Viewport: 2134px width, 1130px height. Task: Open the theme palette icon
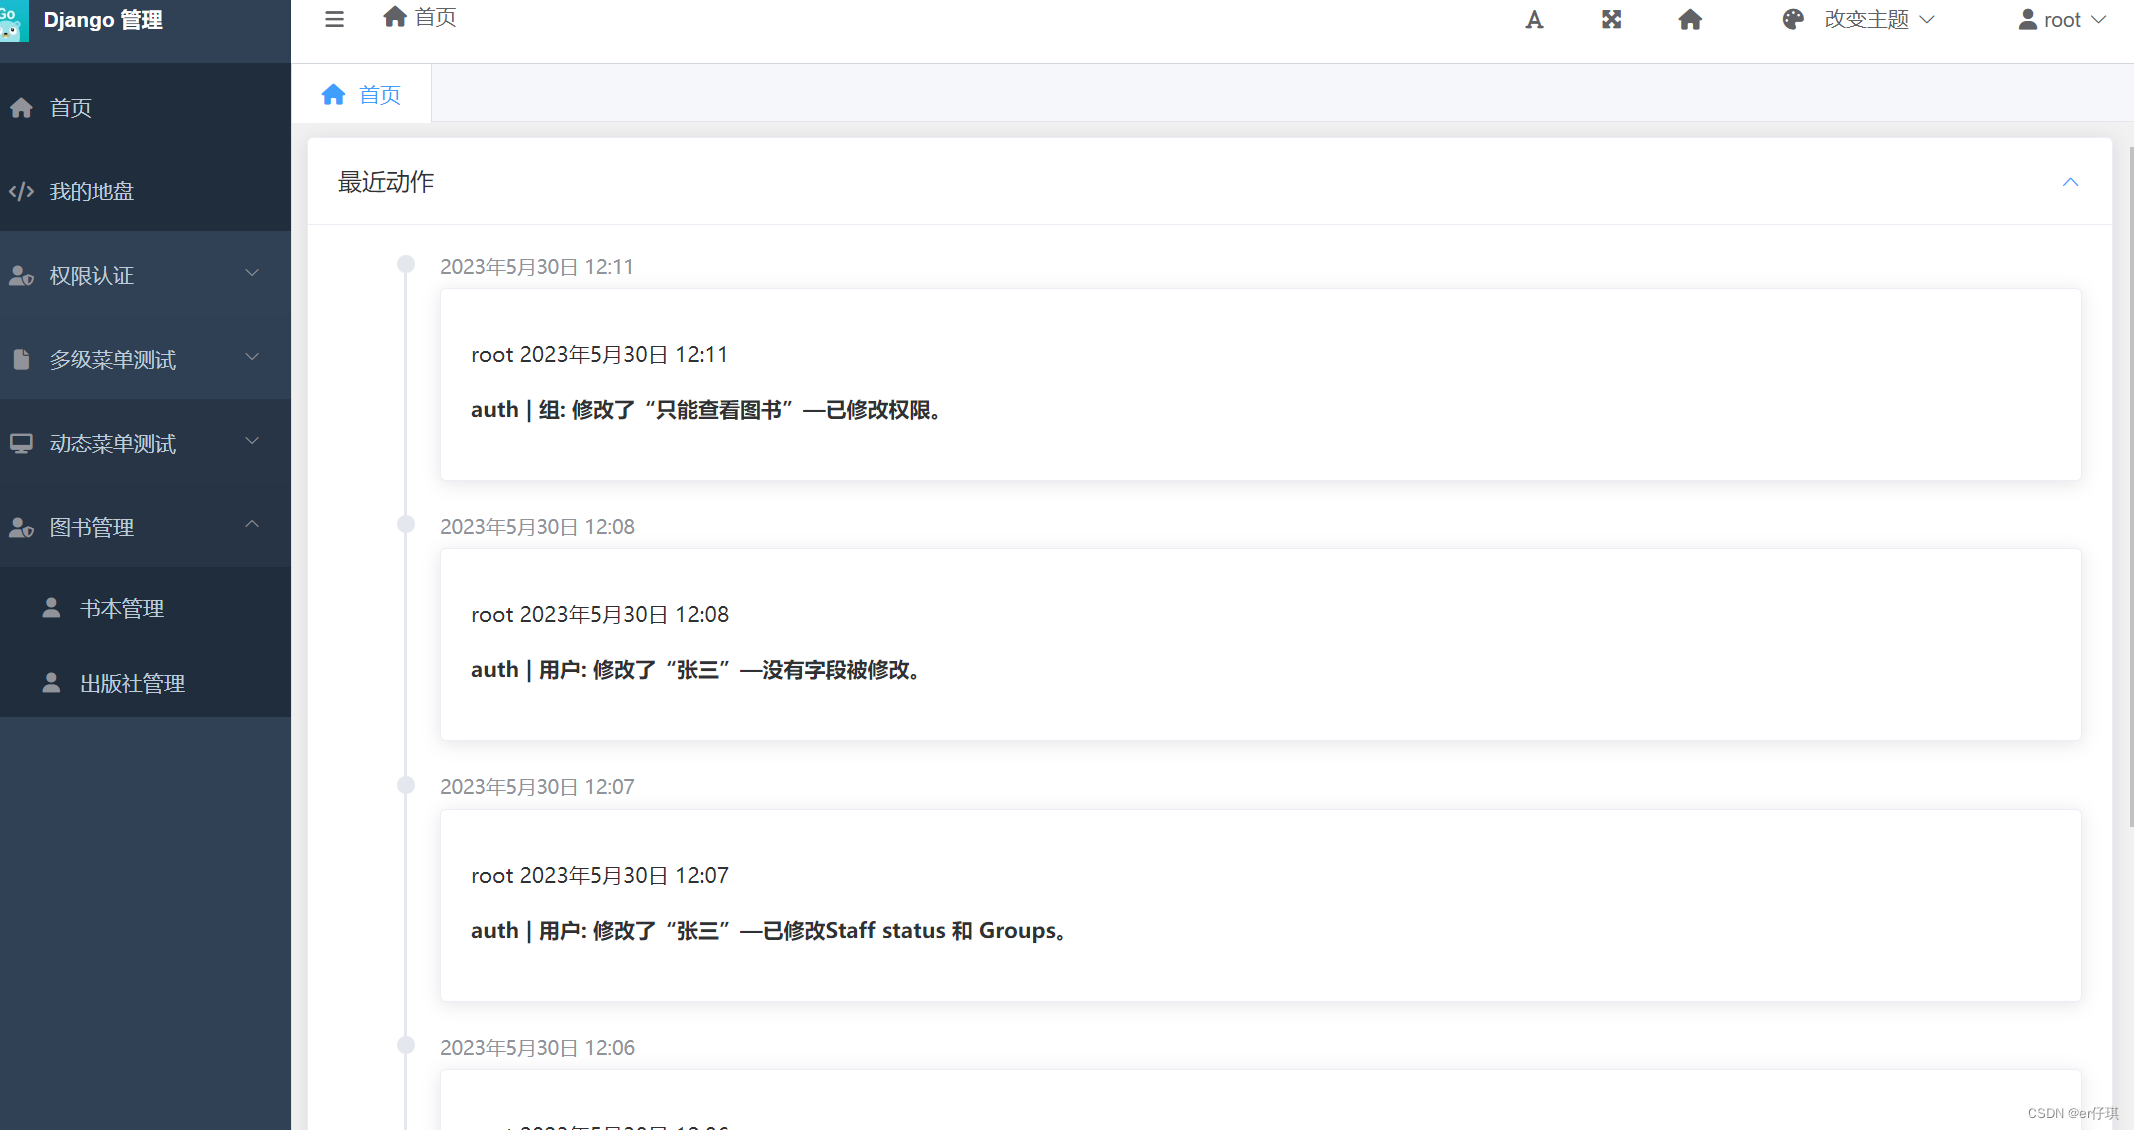(1792, 19)
